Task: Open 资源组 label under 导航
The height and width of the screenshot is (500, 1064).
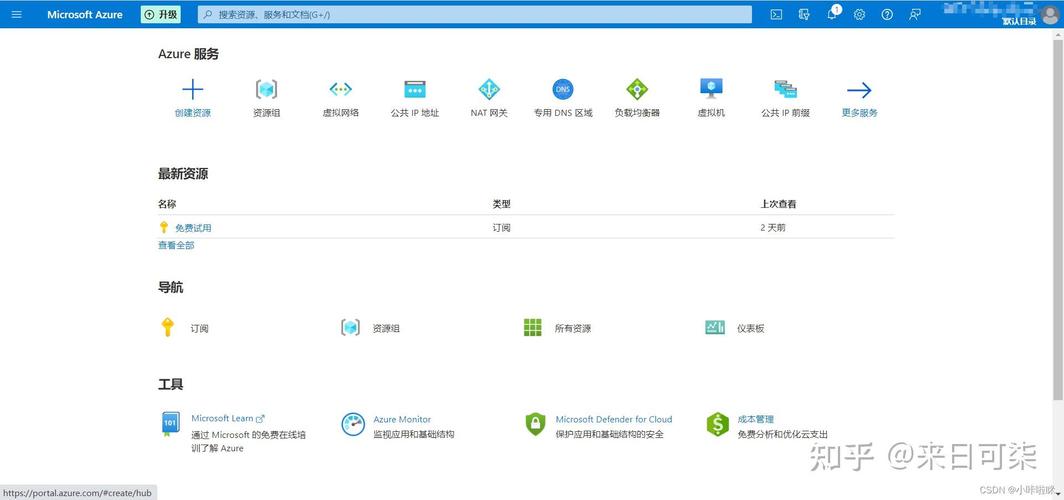Action: click(386, 328)
